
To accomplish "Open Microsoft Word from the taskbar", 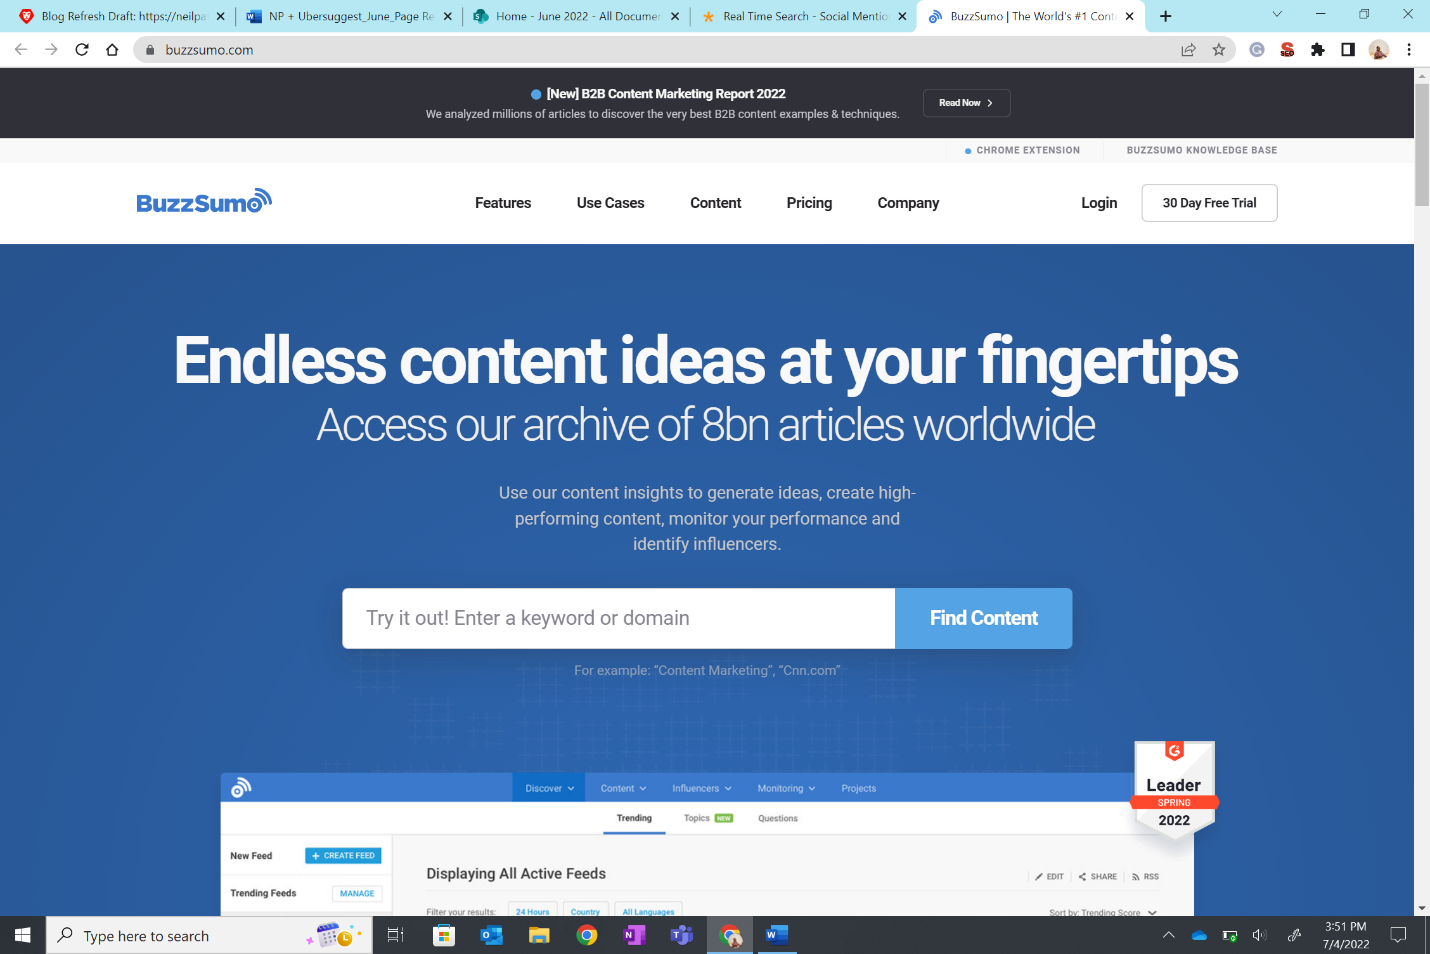I will 777,935.
